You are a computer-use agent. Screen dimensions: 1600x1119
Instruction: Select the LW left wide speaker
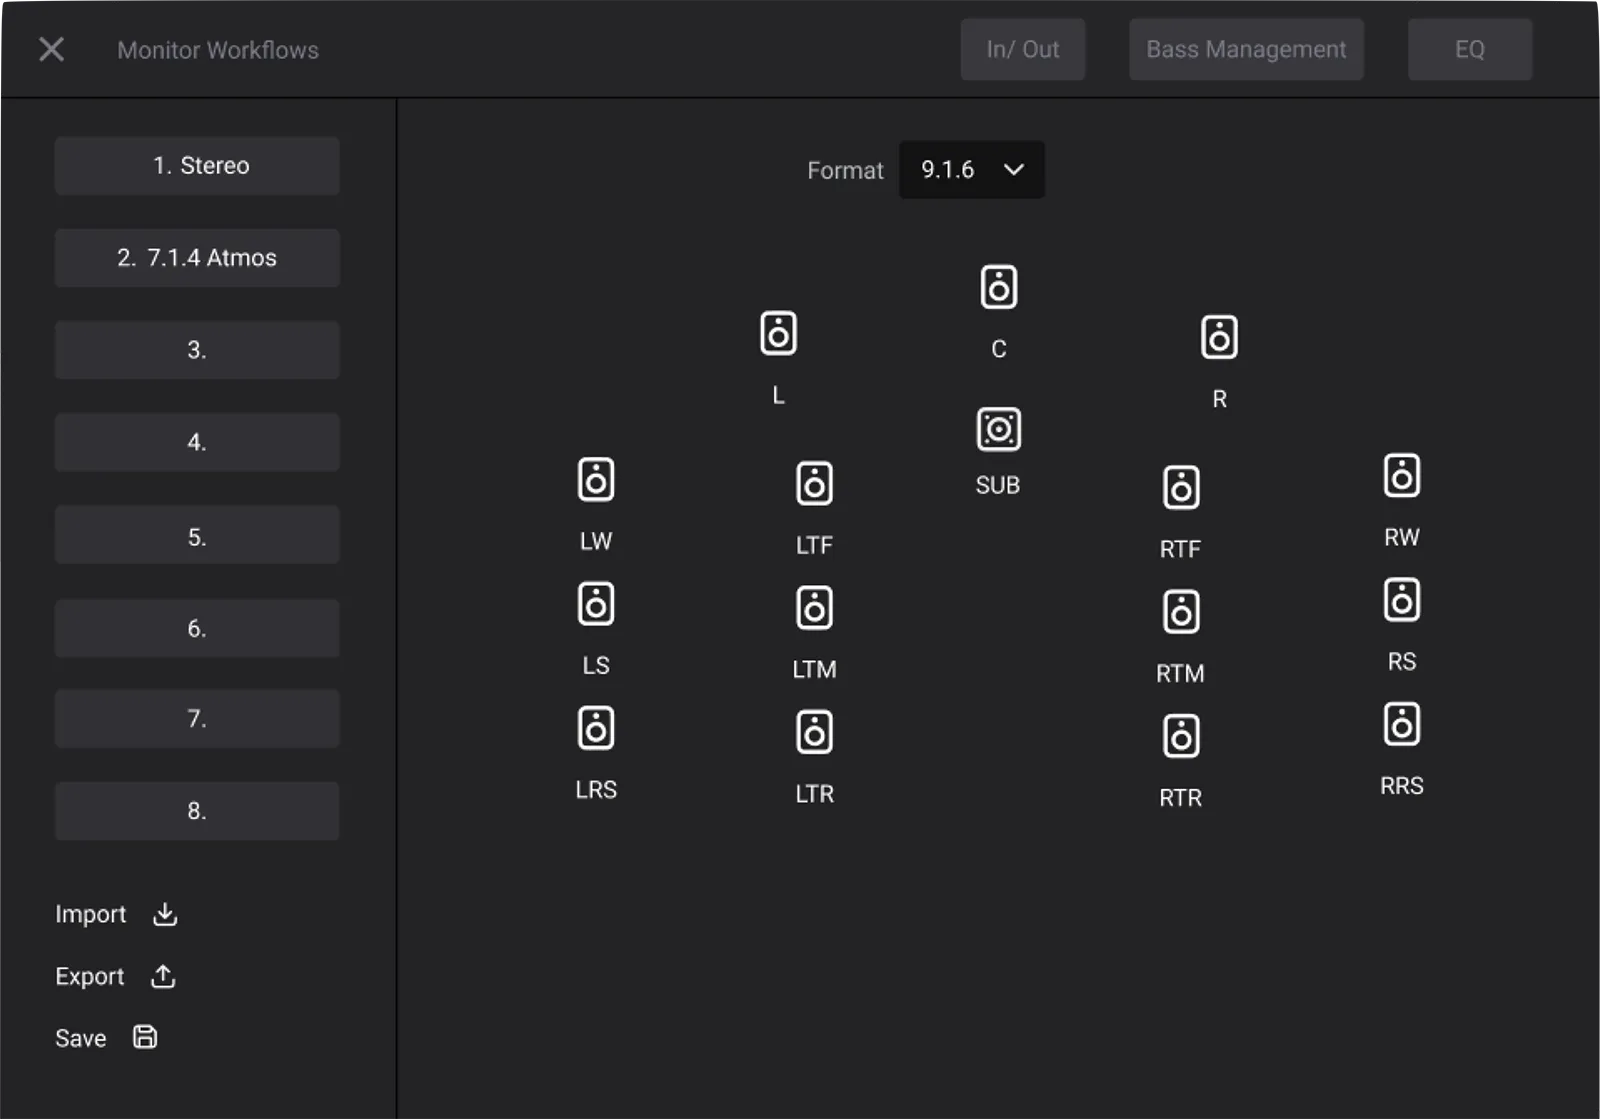596,480
